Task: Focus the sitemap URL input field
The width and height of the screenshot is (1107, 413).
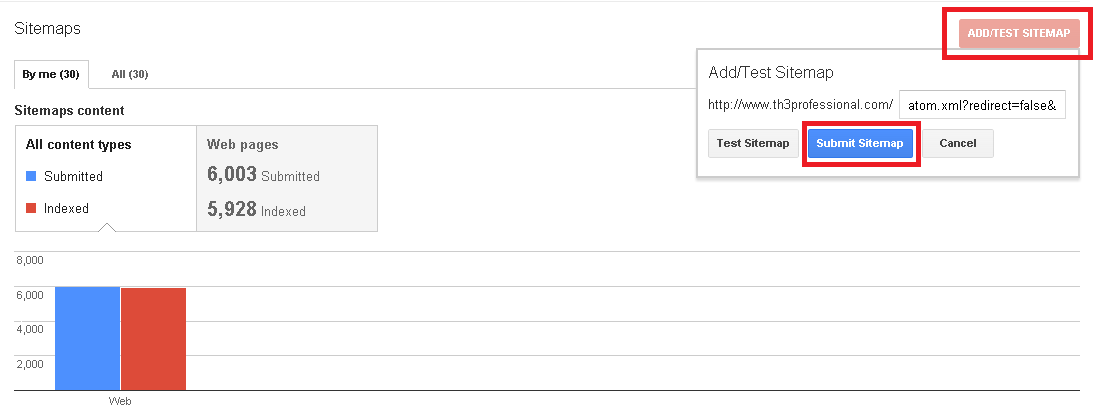Action: (982, 105)
